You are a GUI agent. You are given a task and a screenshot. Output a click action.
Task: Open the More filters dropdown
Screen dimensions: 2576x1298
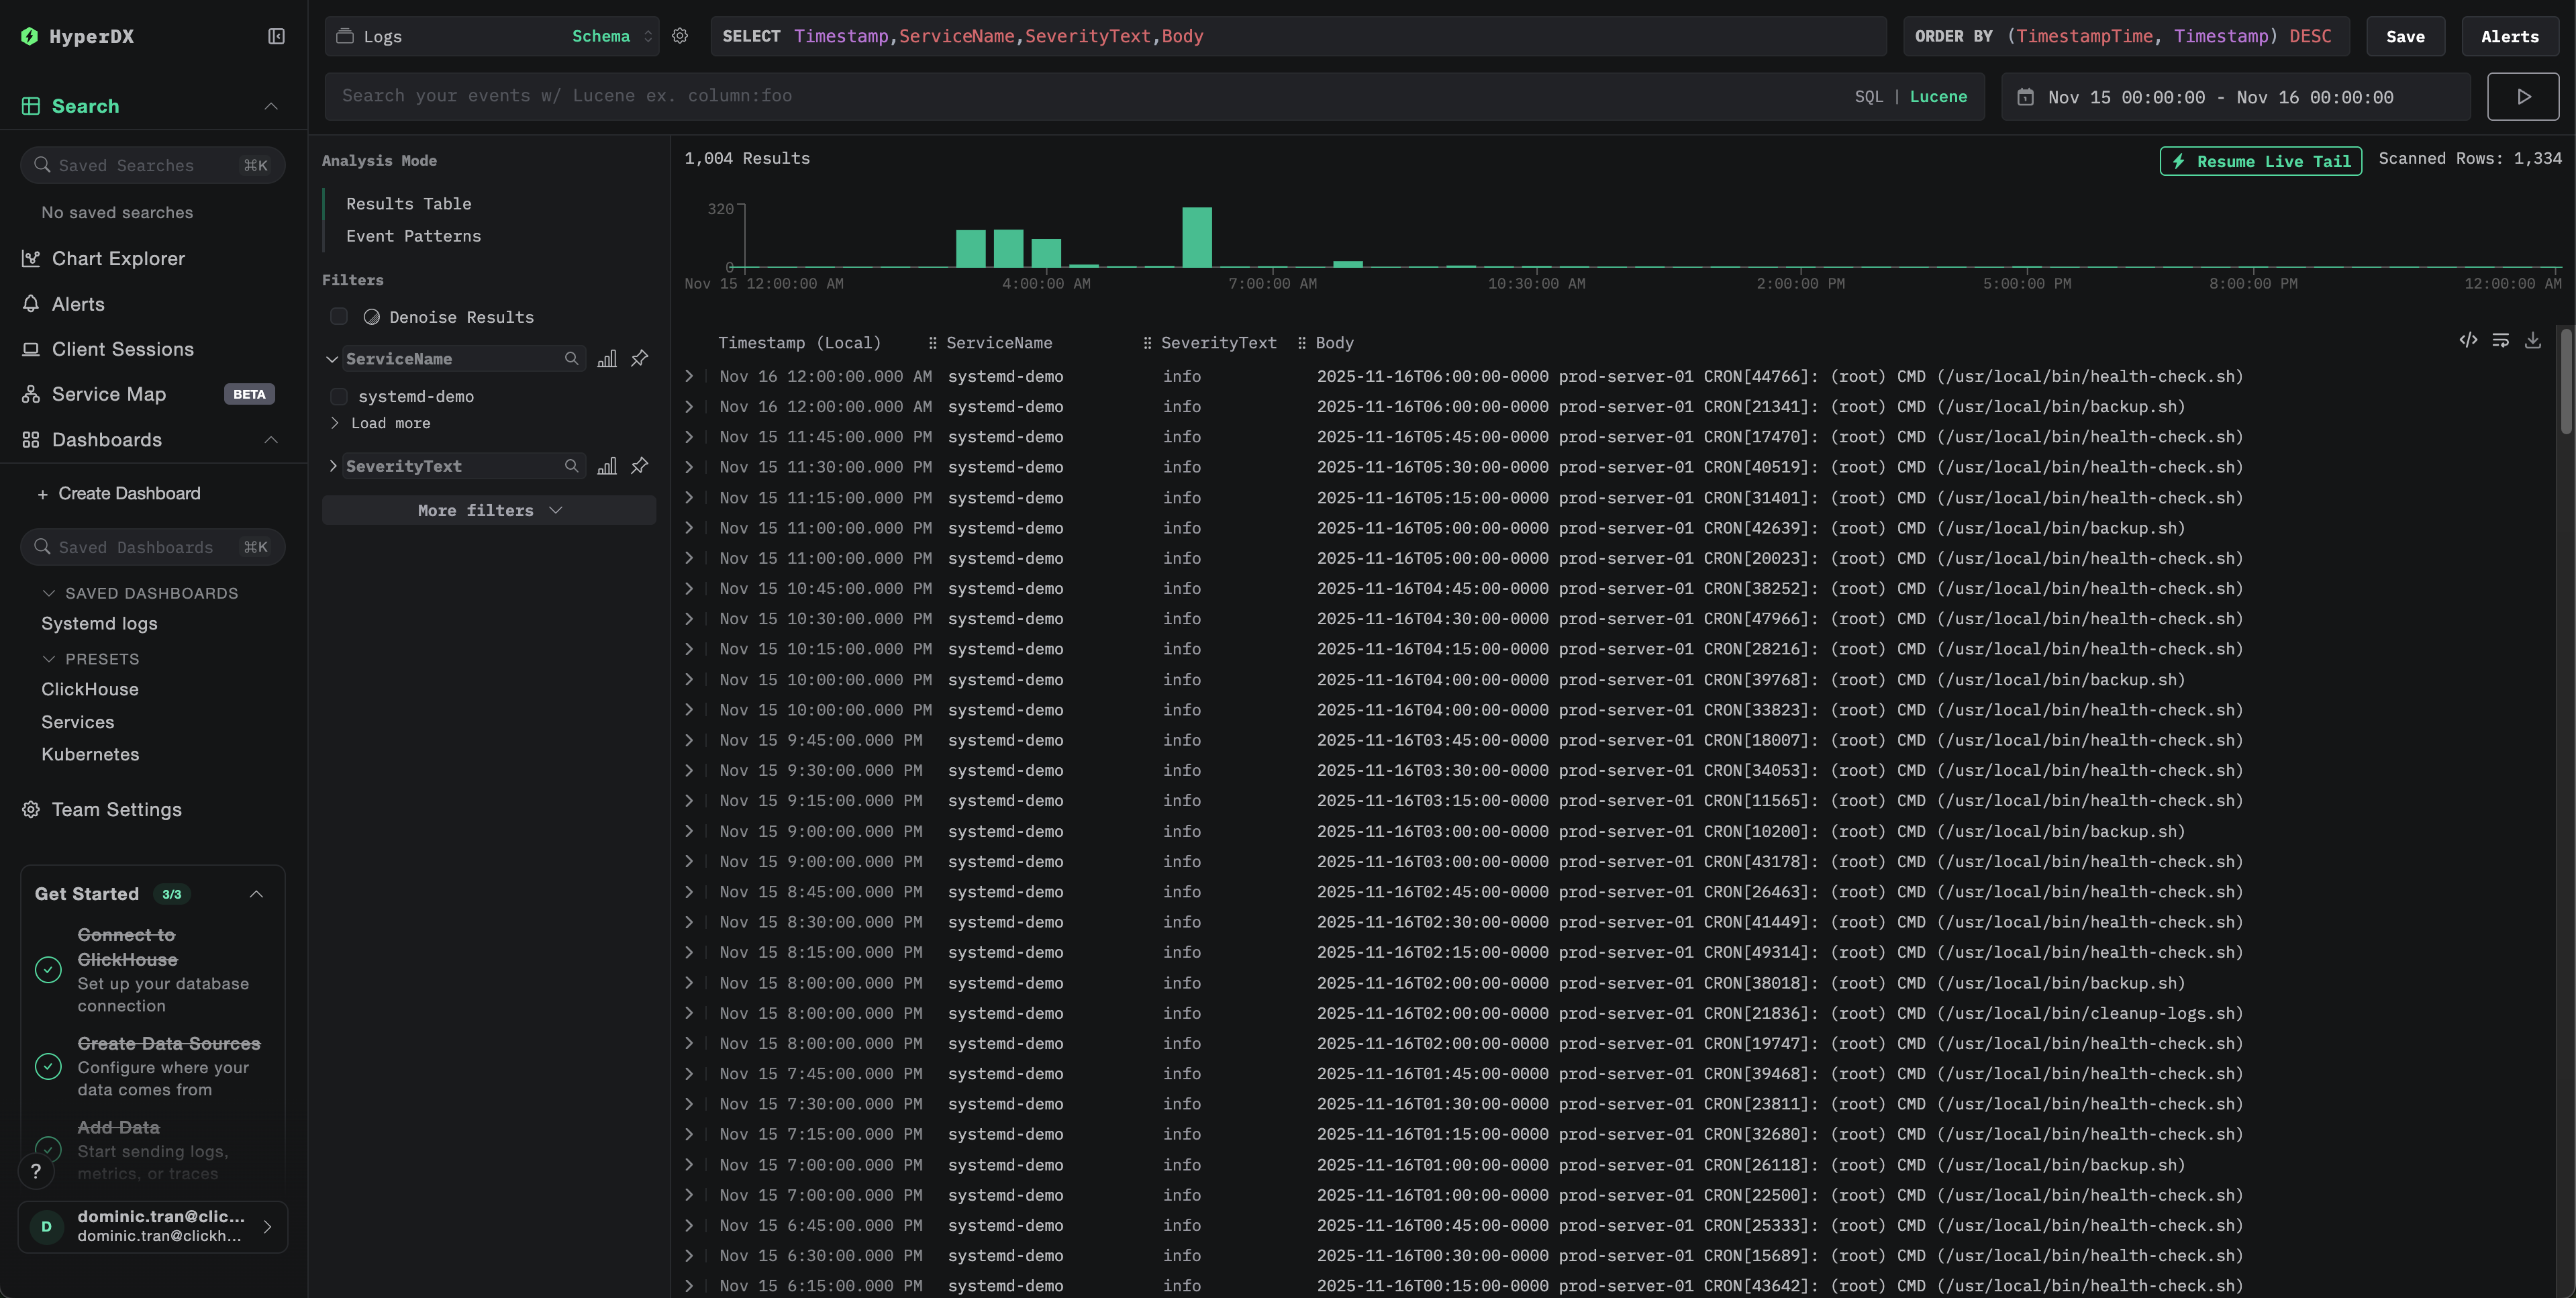[x=488, y=510]
